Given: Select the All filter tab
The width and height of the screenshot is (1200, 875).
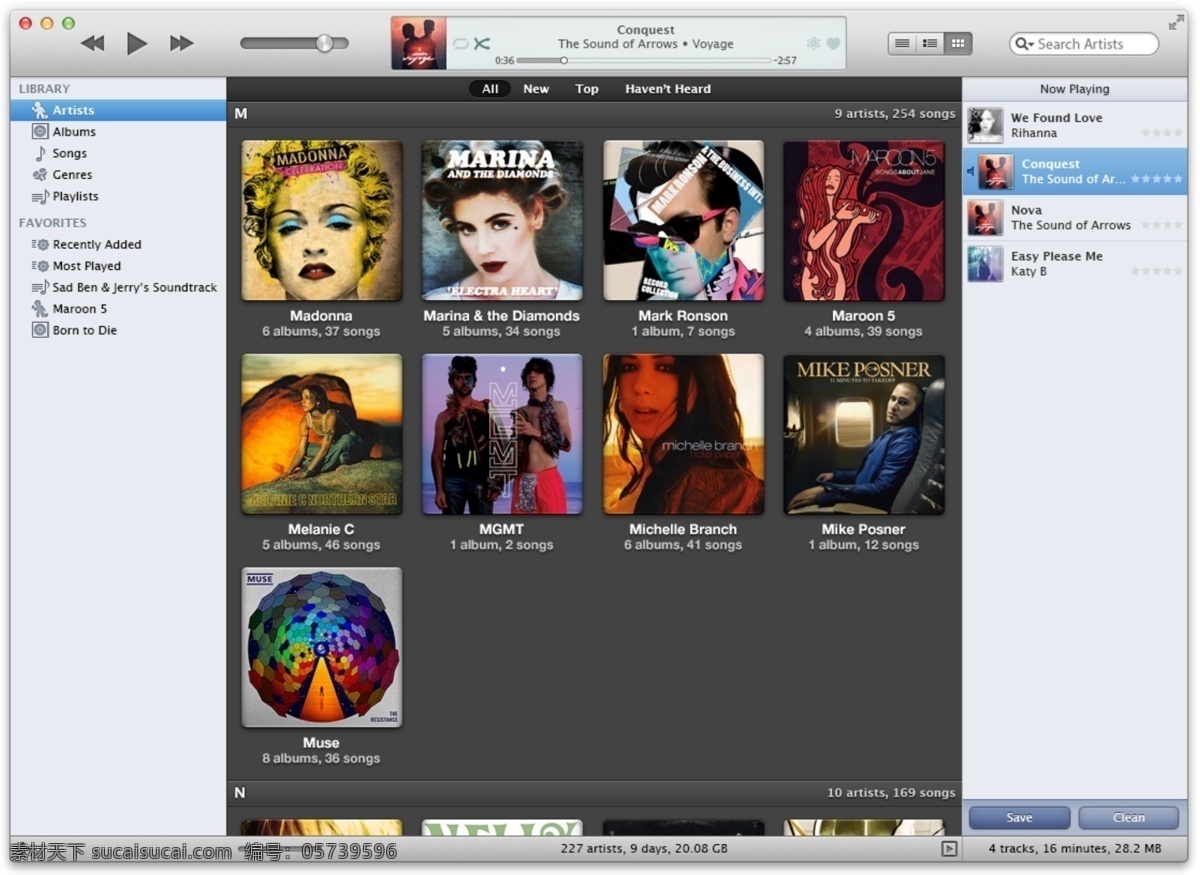Looking at the screenshot, I should 490,89.
